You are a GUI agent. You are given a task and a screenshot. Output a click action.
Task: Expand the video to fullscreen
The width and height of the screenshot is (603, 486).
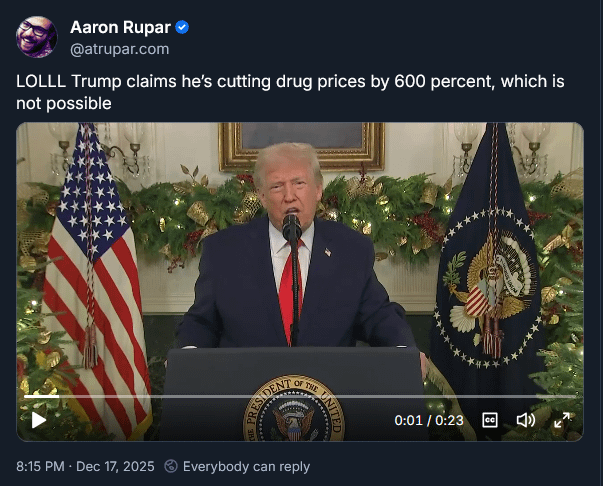pyautogui.click(x=562, y=420)
